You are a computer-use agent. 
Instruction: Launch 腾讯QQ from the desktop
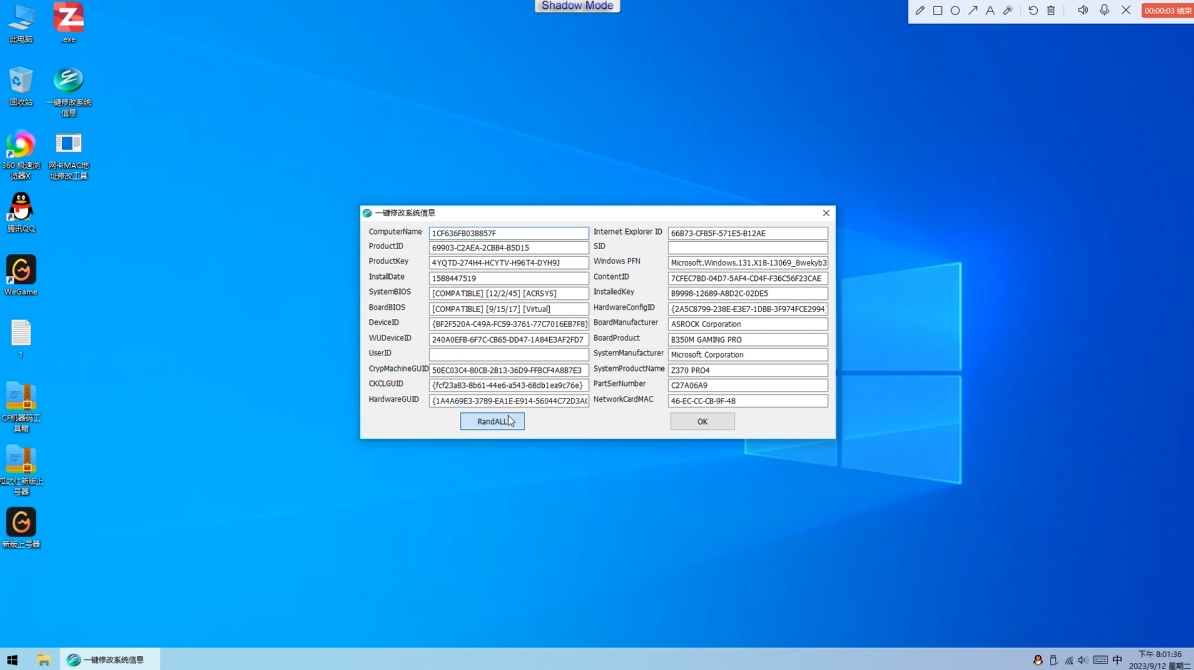pos(20,210)
